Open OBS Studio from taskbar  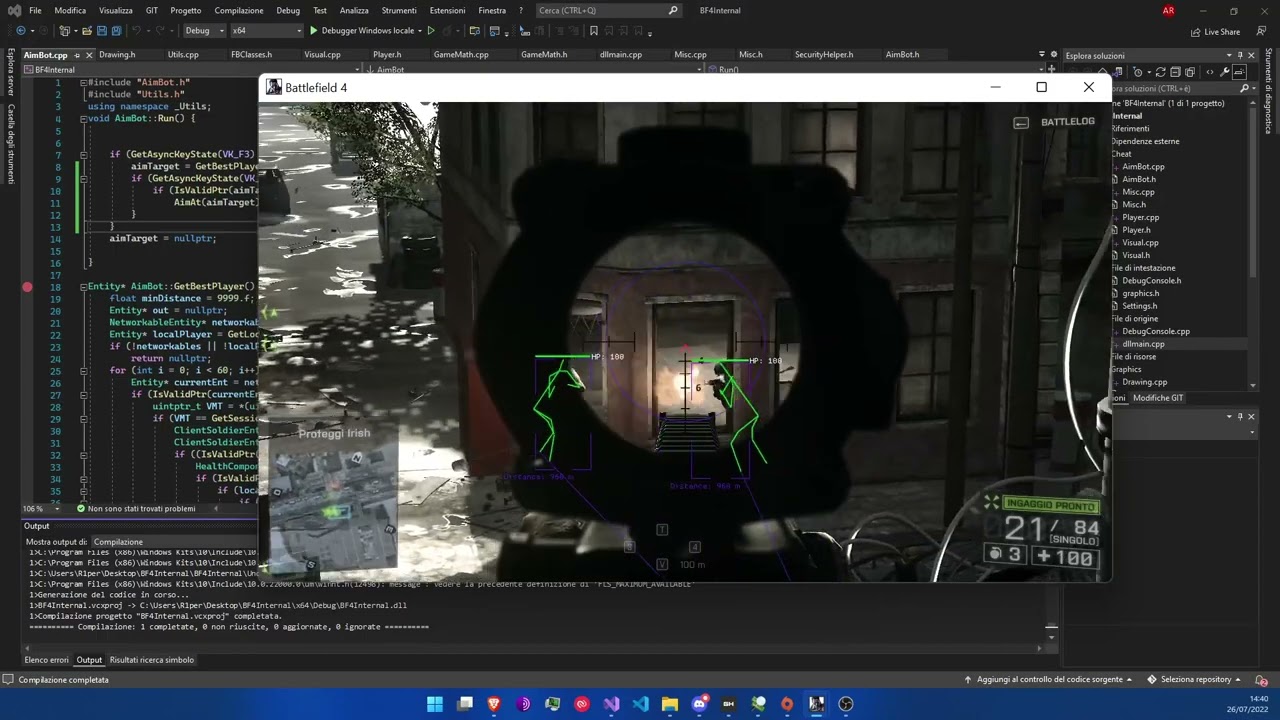click(x=845, y=704)
